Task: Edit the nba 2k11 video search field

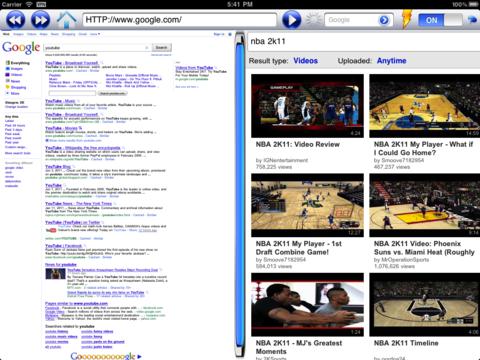Action: (x=363, y=42)
